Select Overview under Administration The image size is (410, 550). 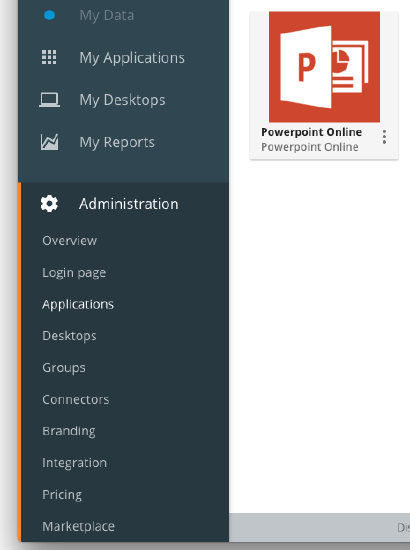pyautogui.click(x=69, y=241)
